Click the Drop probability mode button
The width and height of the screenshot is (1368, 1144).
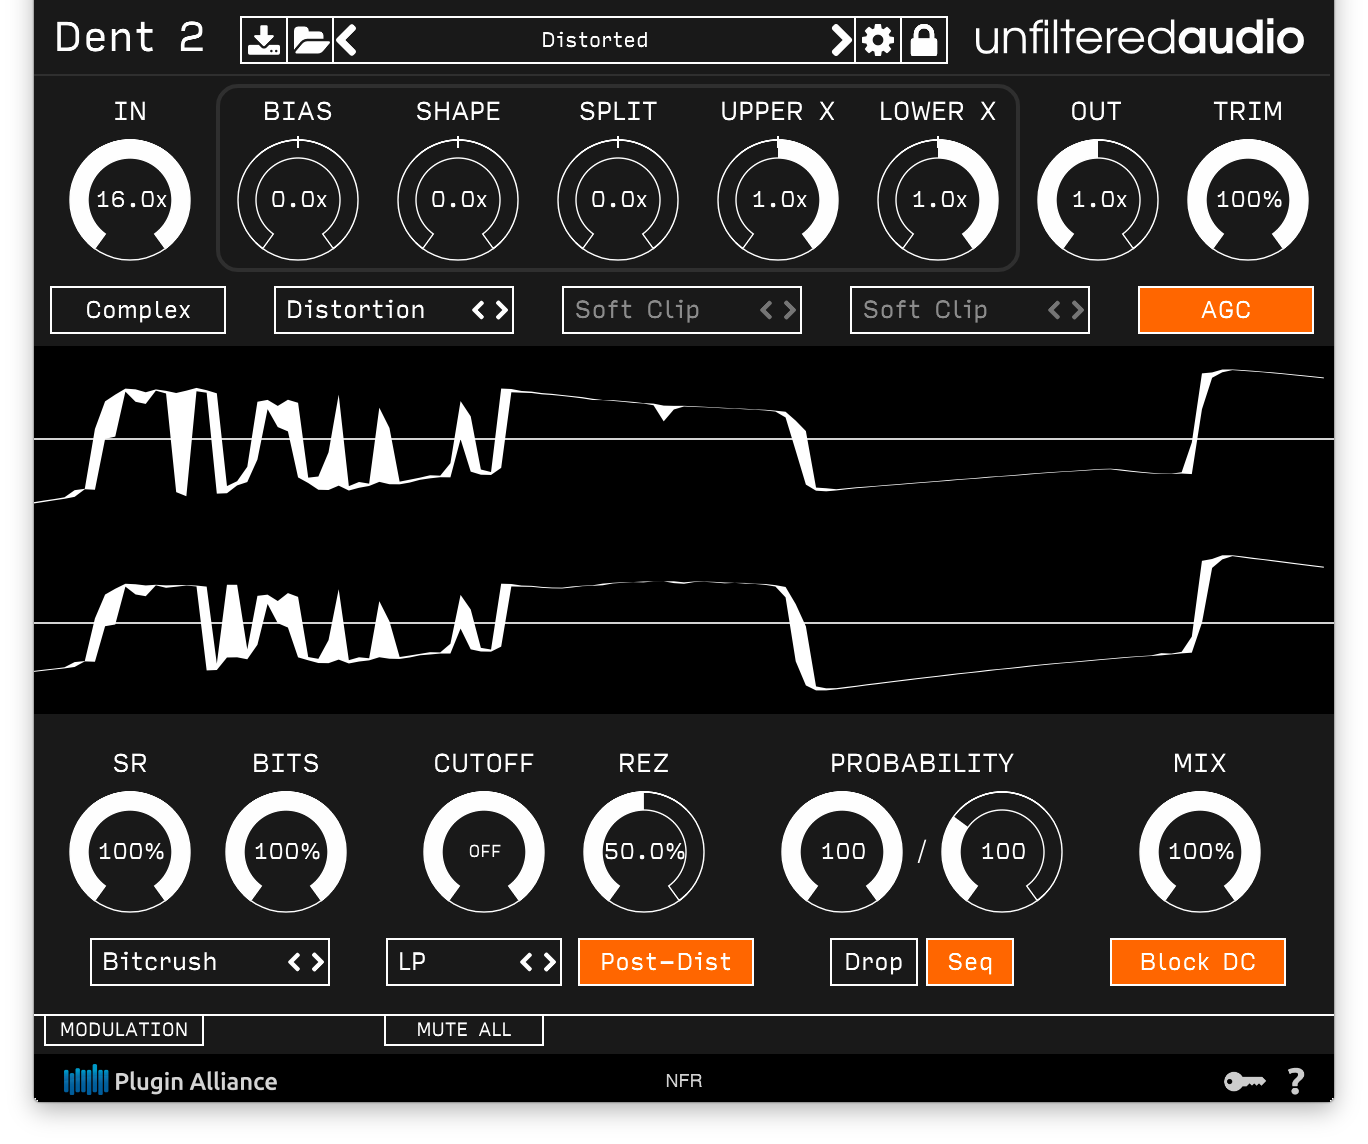click(872, 962)
